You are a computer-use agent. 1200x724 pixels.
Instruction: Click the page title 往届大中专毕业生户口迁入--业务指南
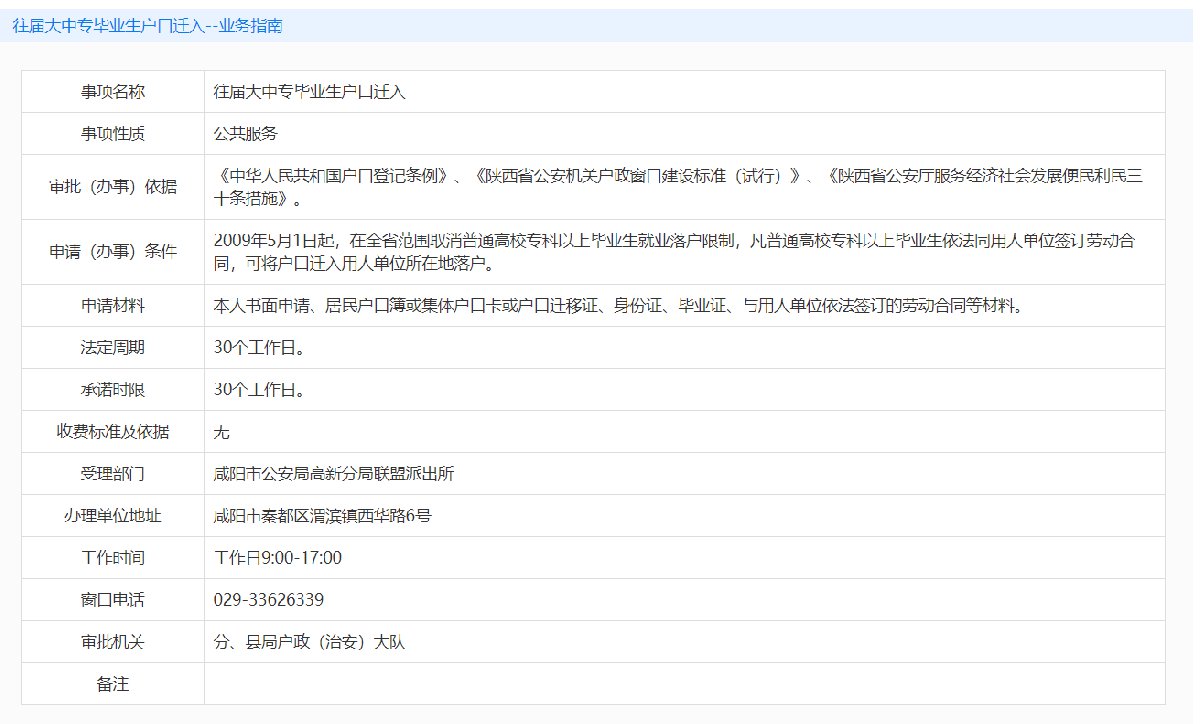[147, 26]
